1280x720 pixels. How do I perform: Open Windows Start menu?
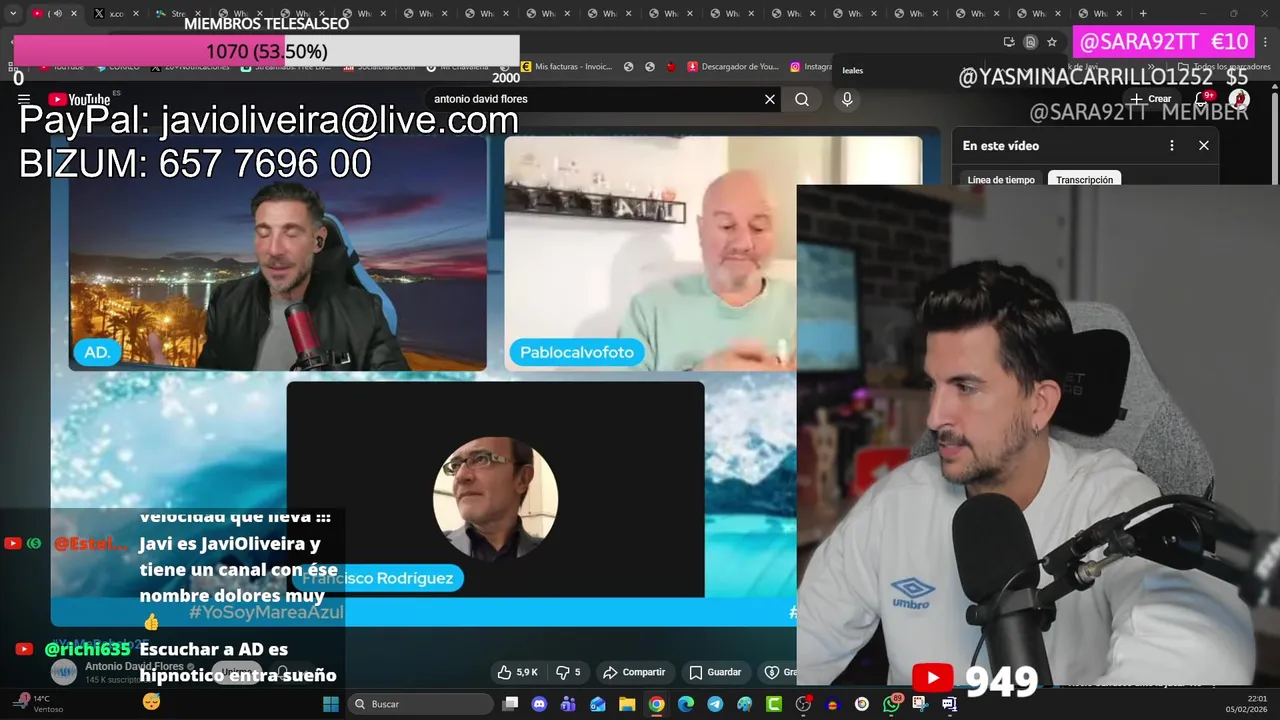tap(331, 704)
